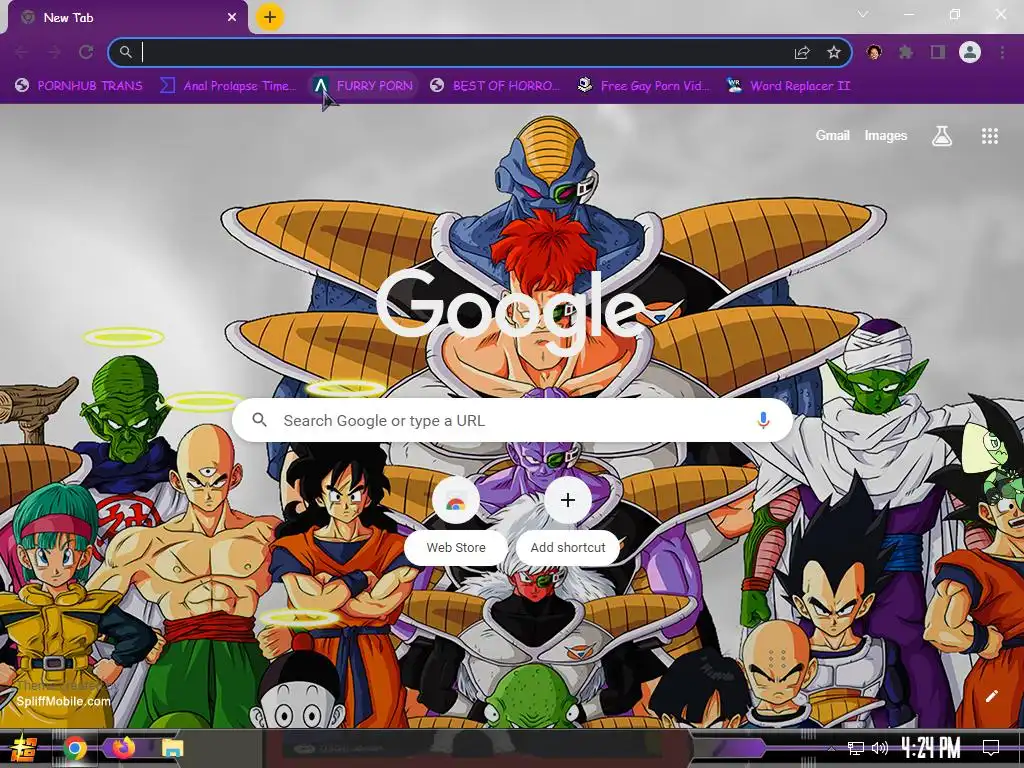Screen dimensions: 1024x768
Task: Open the volume icon in system tray
Action: (x=880, y=748)
